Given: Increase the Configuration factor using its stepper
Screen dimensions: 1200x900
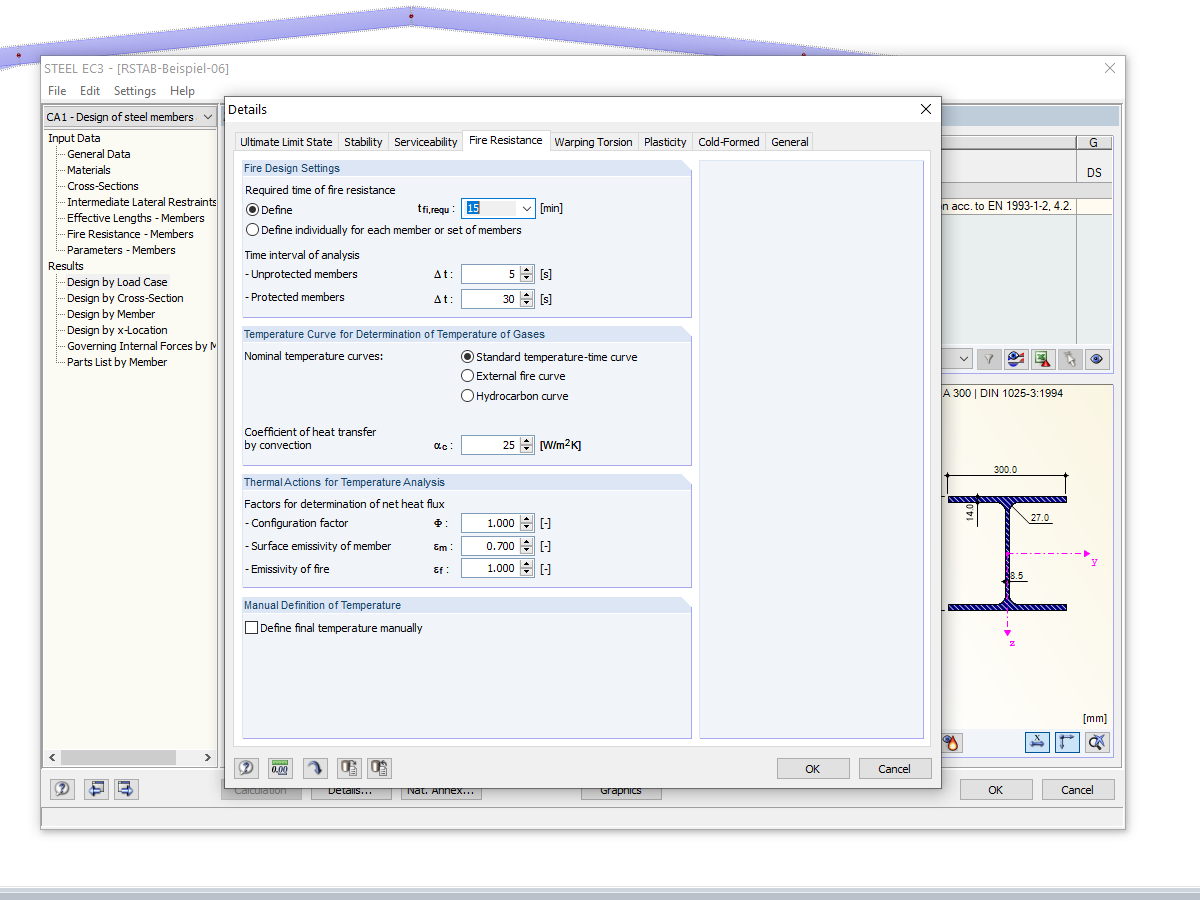Looking at the screenshot, I should [x=527, y=518].
